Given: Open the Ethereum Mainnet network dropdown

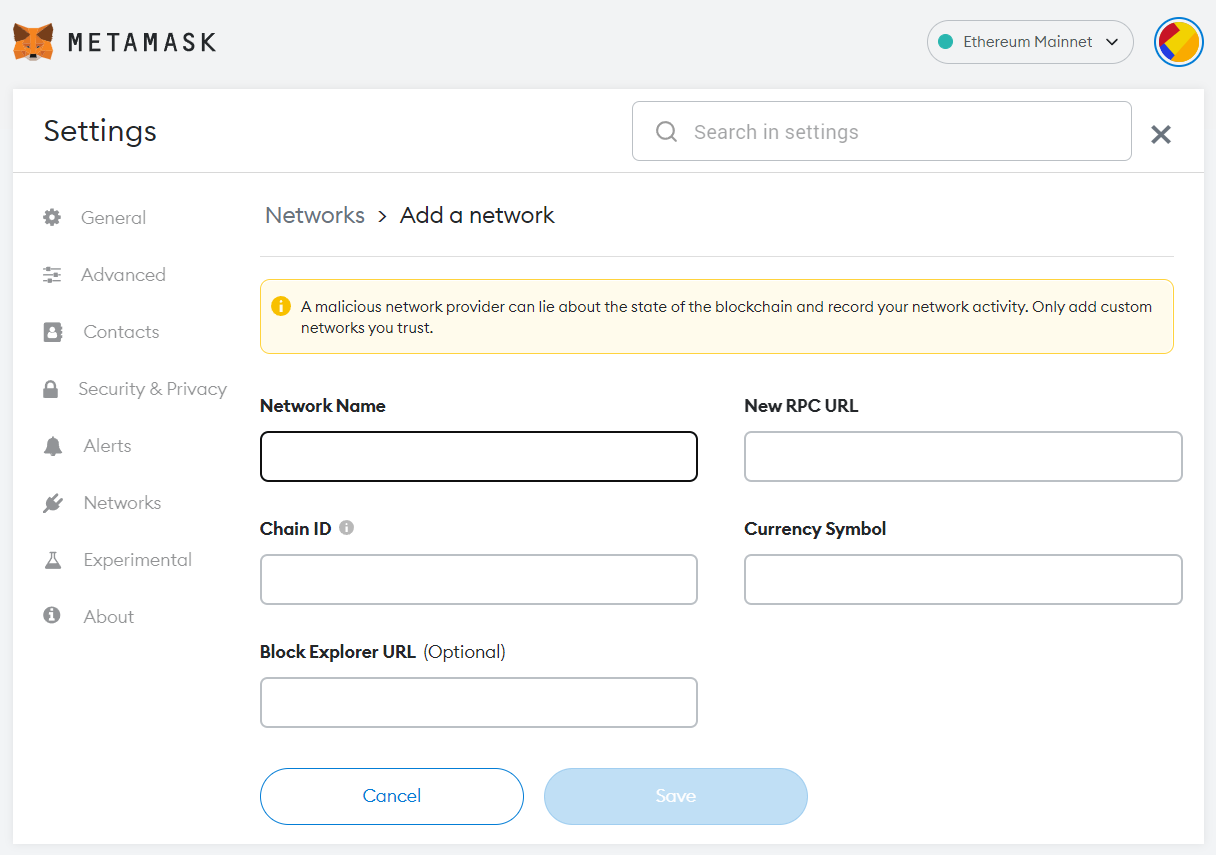Looking at the screenshot, I should click(1030, 42).
